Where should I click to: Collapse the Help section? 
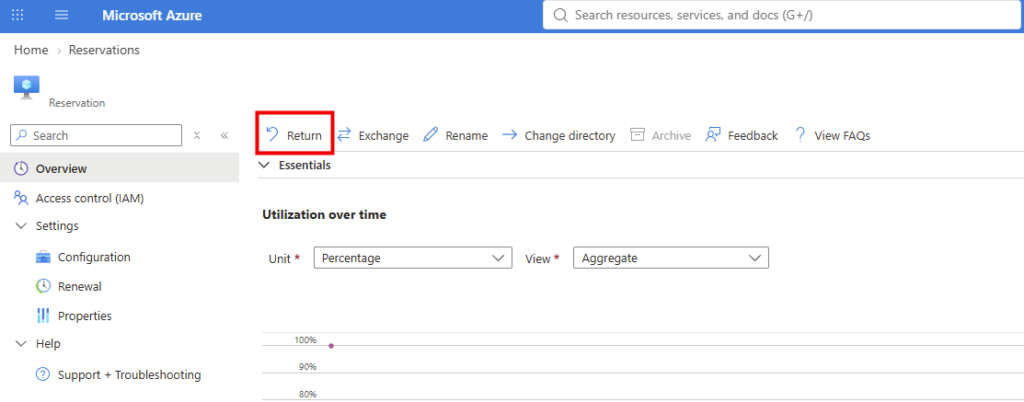[x=22, y=343]
